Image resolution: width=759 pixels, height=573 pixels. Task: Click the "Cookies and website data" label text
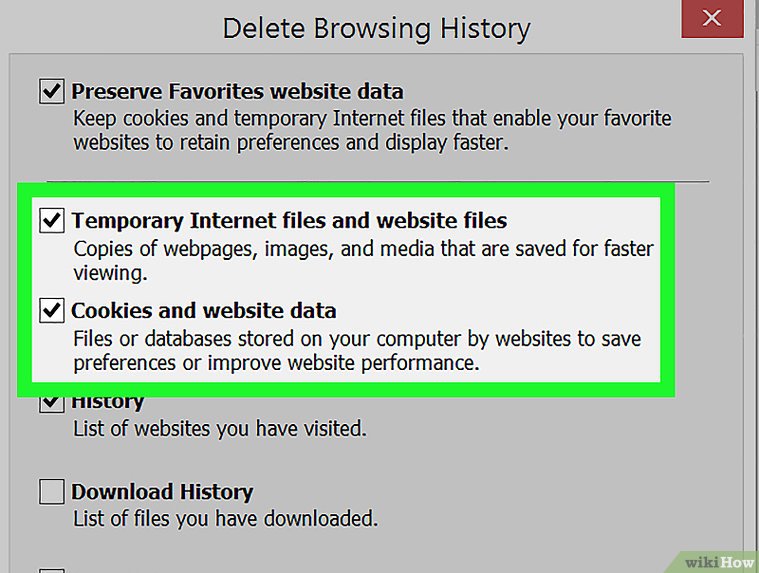tap(203, 310)
